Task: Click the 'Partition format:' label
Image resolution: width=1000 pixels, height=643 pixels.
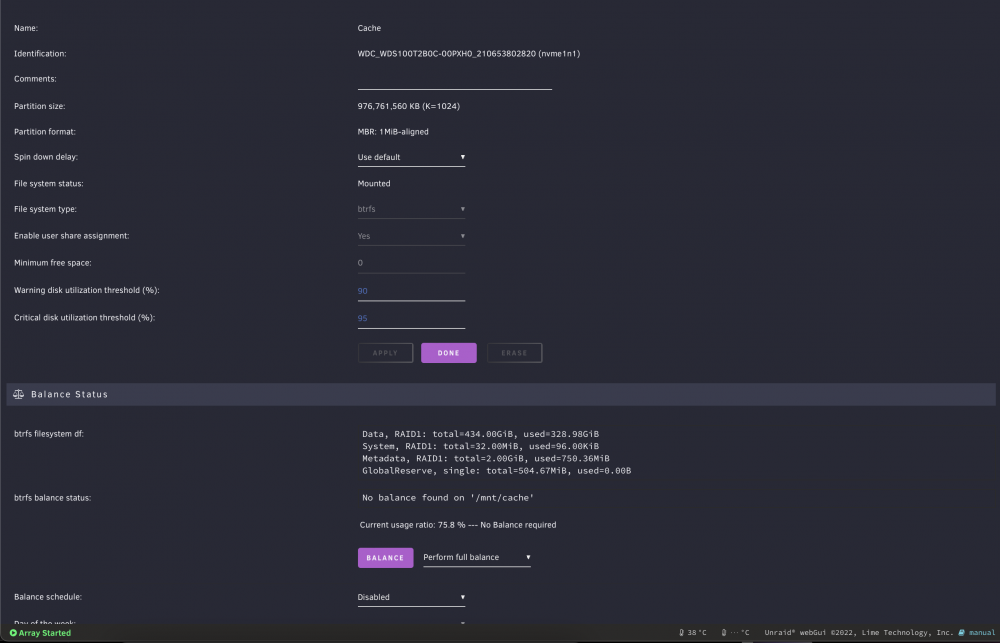Action: (45, 131)
